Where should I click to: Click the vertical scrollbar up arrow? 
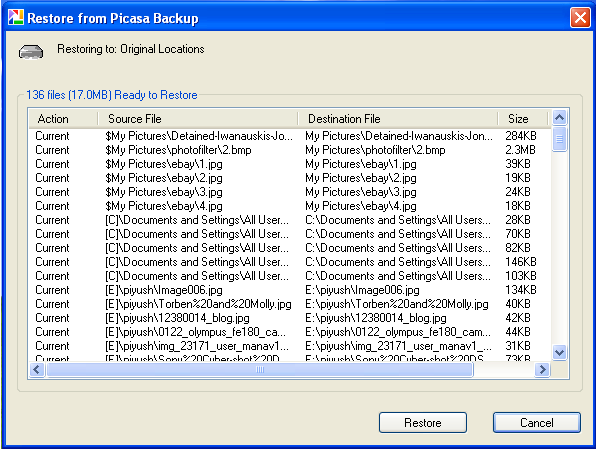tap(559, 117)
